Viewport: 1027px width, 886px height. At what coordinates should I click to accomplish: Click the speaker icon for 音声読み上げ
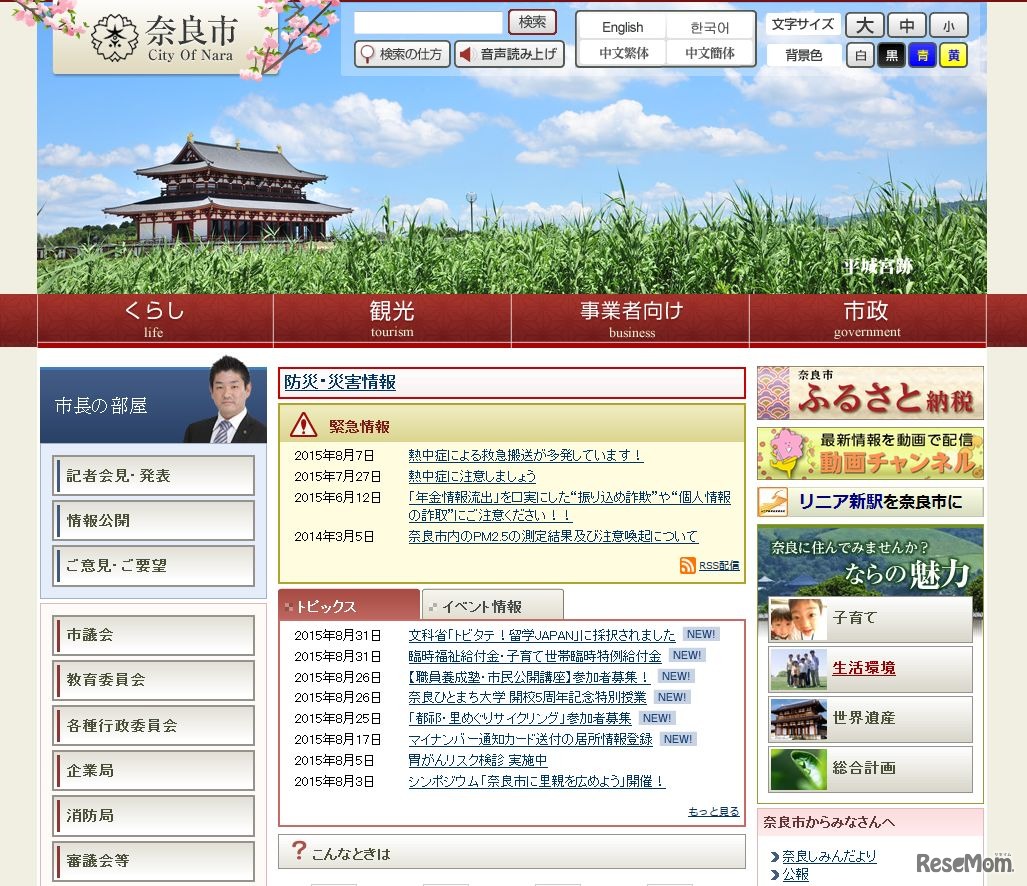pos(466,54)
